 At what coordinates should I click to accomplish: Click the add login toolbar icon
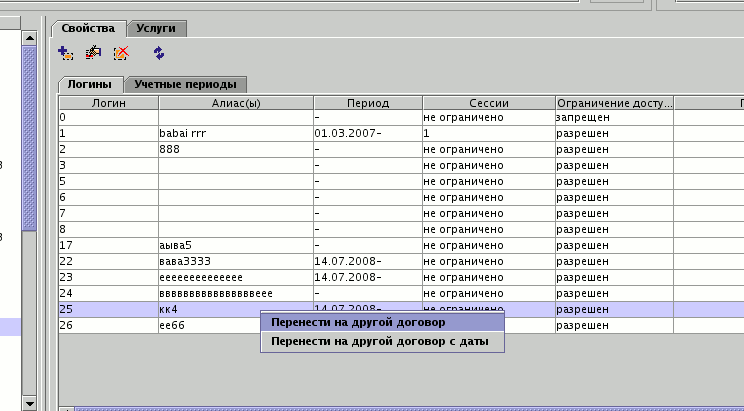pyautogui.click(x=66, y=53)
